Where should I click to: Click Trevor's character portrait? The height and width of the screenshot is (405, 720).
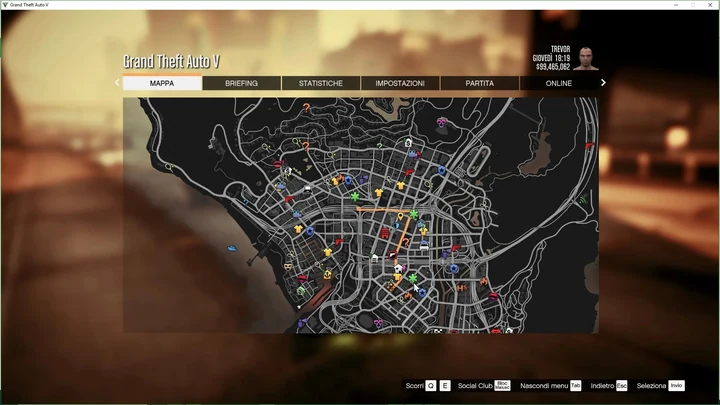tap(585, 58)
